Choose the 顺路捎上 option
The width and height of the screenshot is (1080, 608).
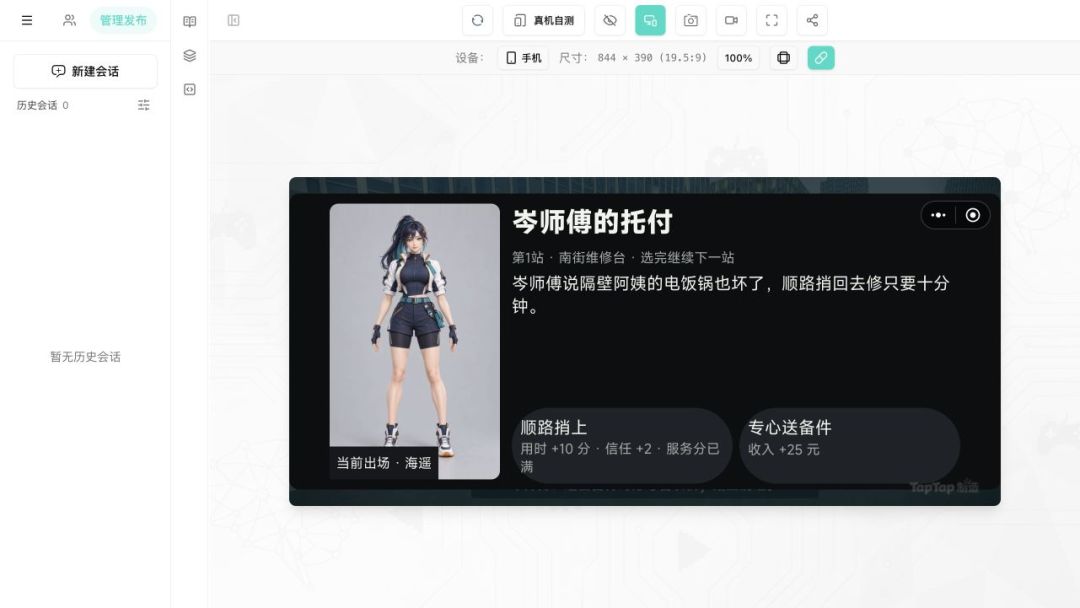click(621, 445)
